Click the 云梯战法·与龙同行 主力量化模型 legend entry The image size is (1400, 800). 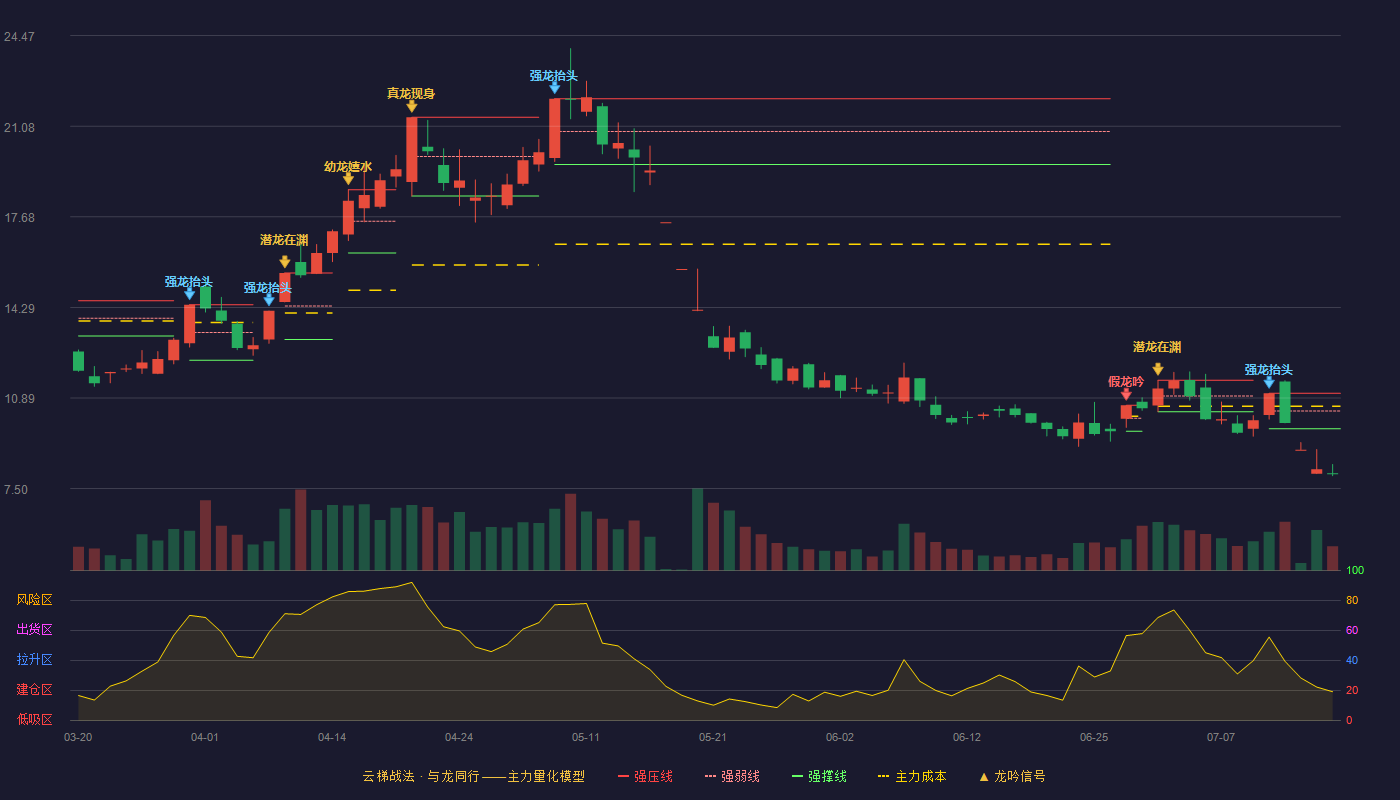click(x=473, y=776)
